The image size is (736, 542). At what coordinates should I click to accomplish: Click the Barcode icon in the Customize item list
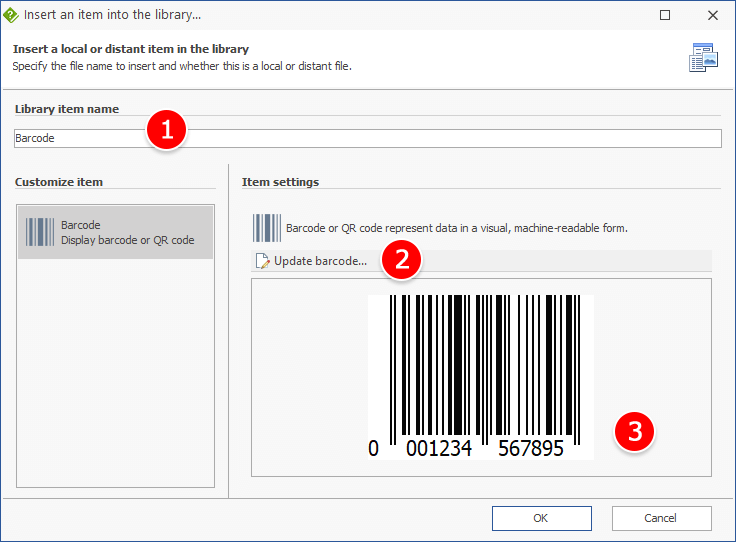pos(40,232)
